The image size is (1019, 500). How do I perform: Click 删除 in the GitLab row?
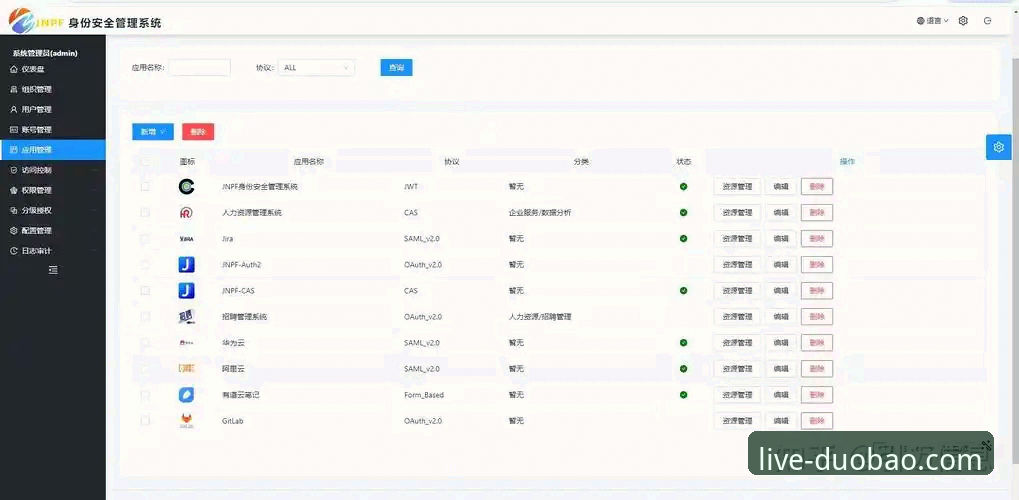tap(817, 421)
